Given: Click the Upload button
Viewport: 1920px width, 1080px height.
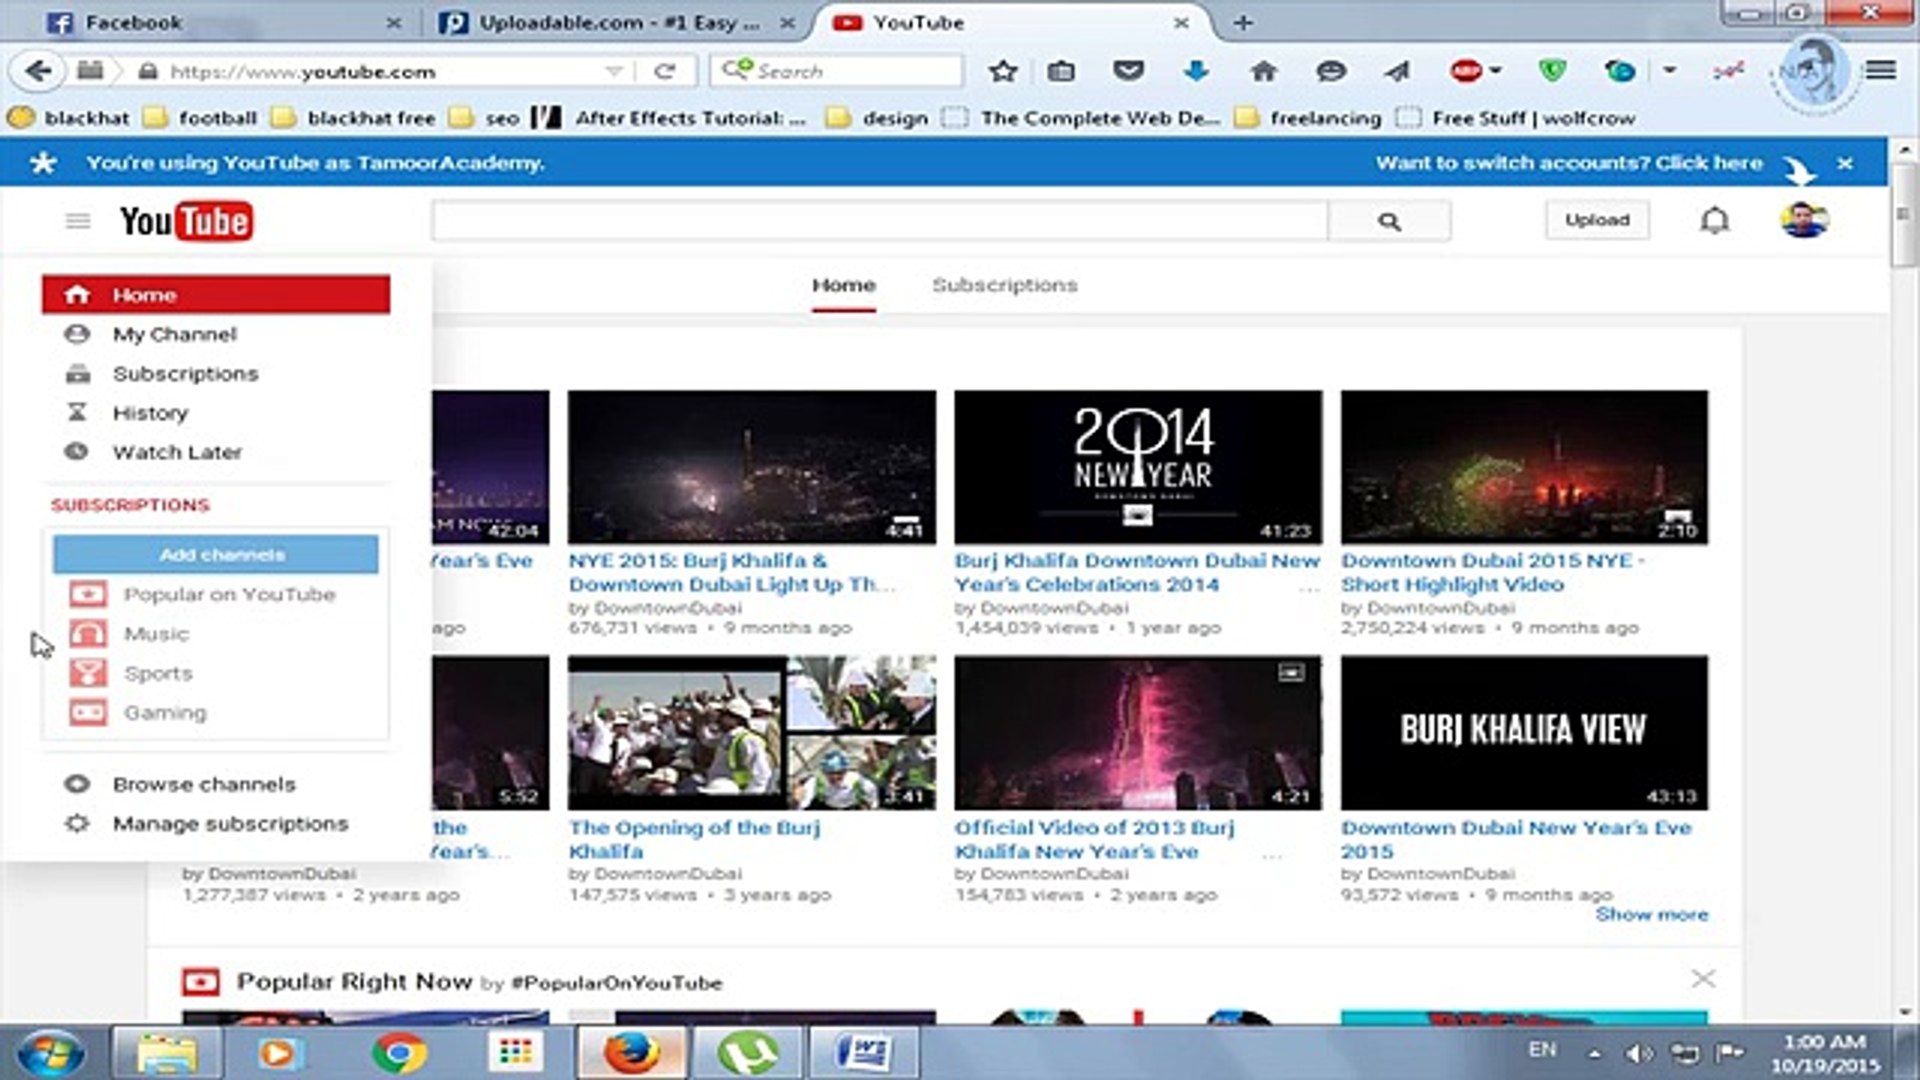Looking at the screenshot, I should [1597, 219].
